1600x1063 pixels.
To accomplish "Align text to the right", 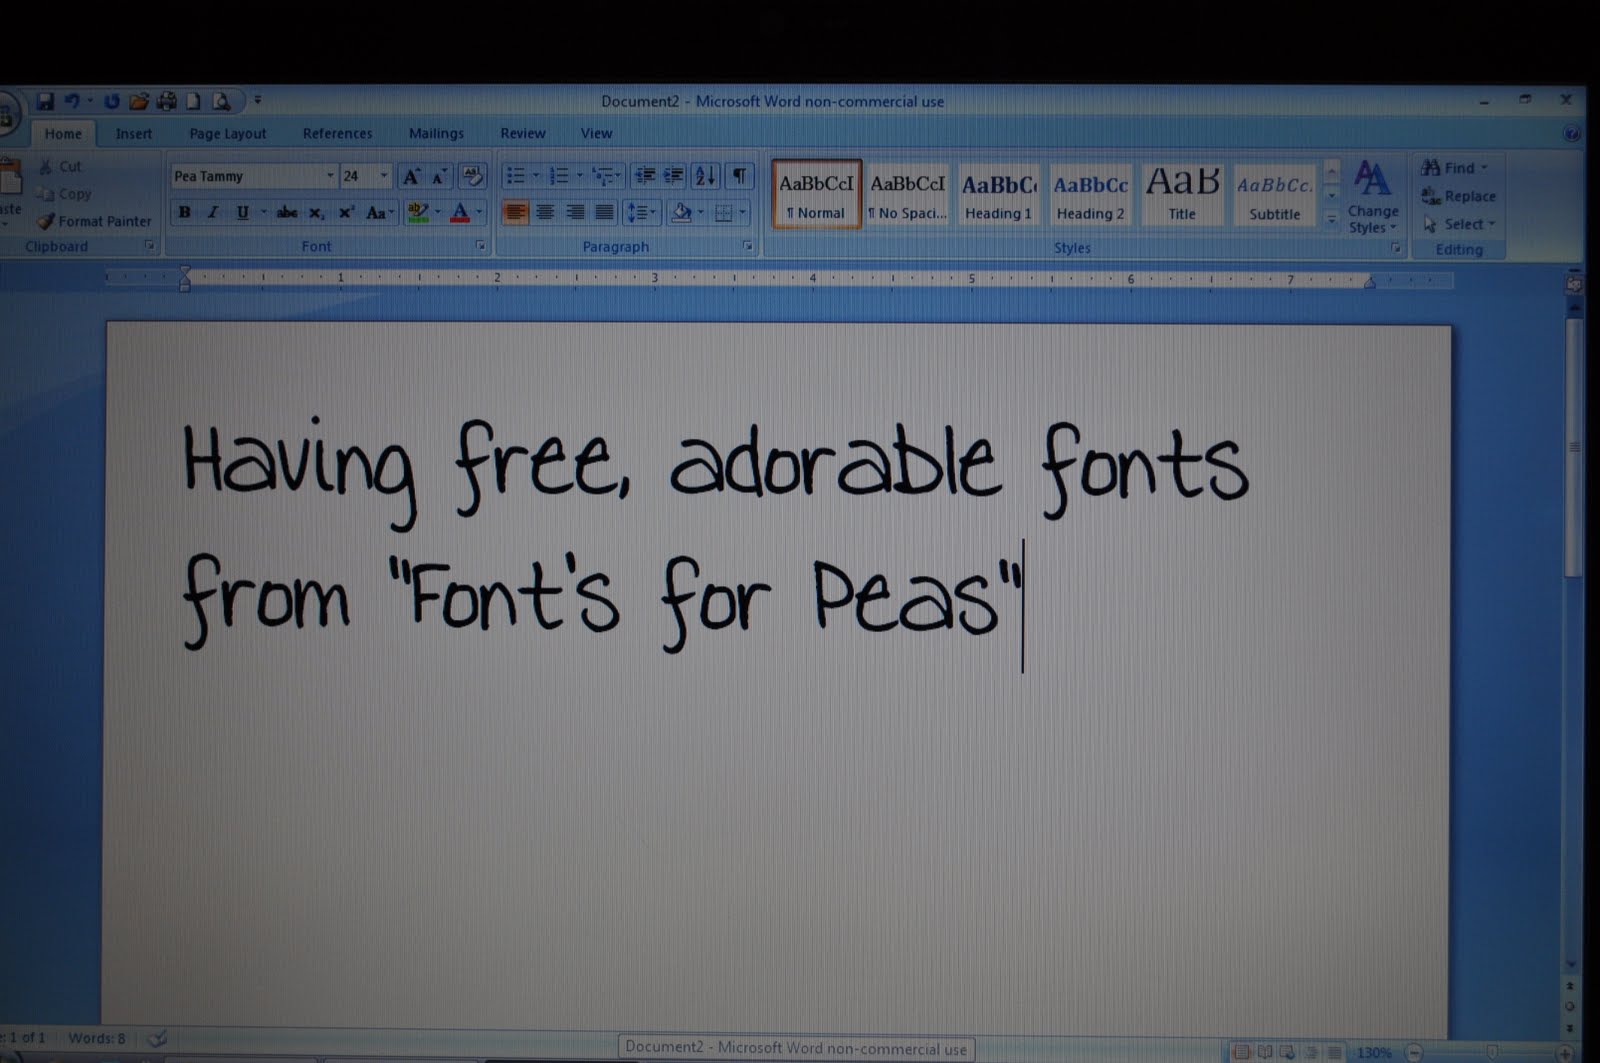I will pos(575,212).
